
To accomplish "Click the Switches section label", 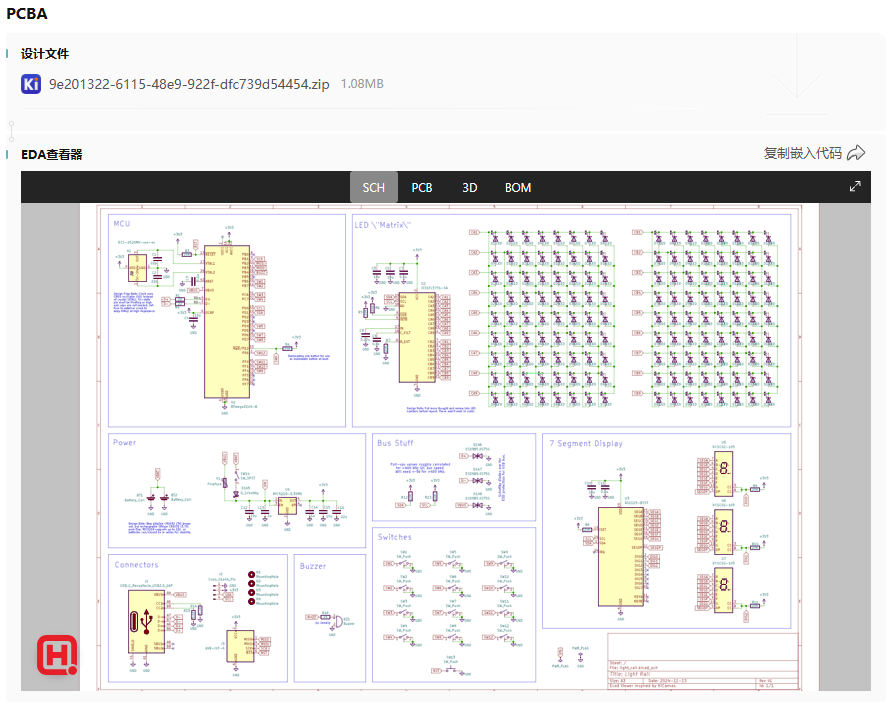I will point(395,537).
